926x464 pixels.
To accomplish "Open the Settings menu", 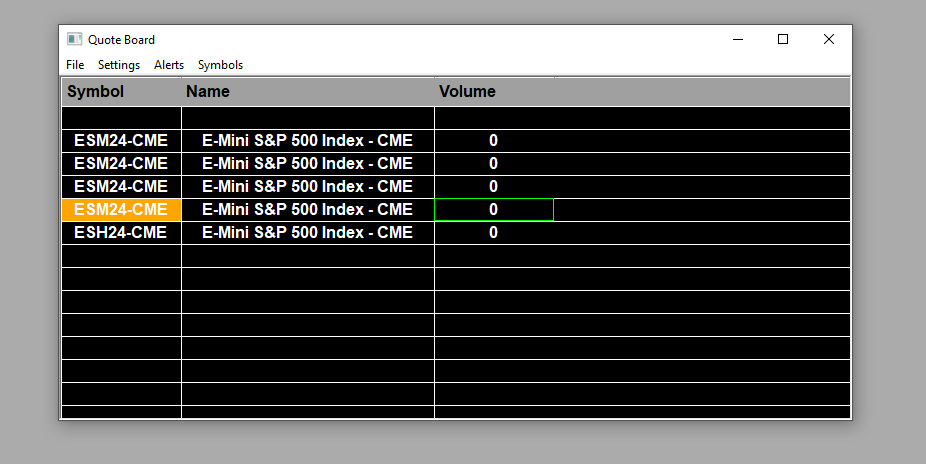I will (119, 65).
